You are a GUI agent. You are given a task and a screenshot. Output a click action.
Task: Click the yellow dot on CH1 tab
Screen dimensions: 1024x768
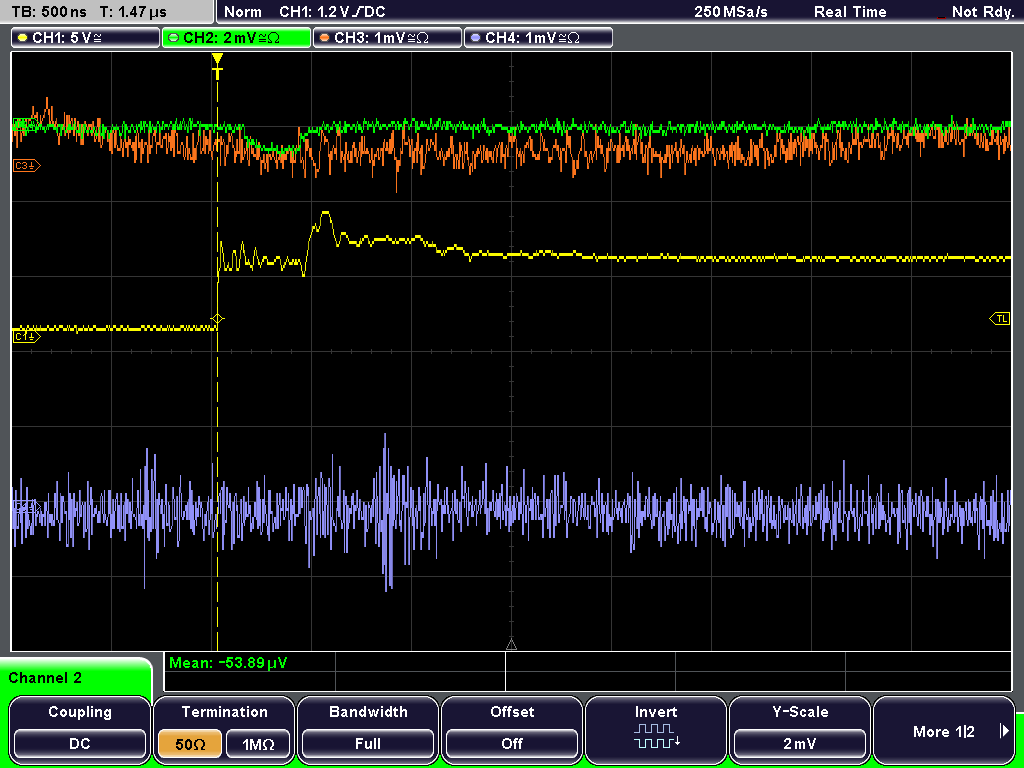[x=22, y=38]
